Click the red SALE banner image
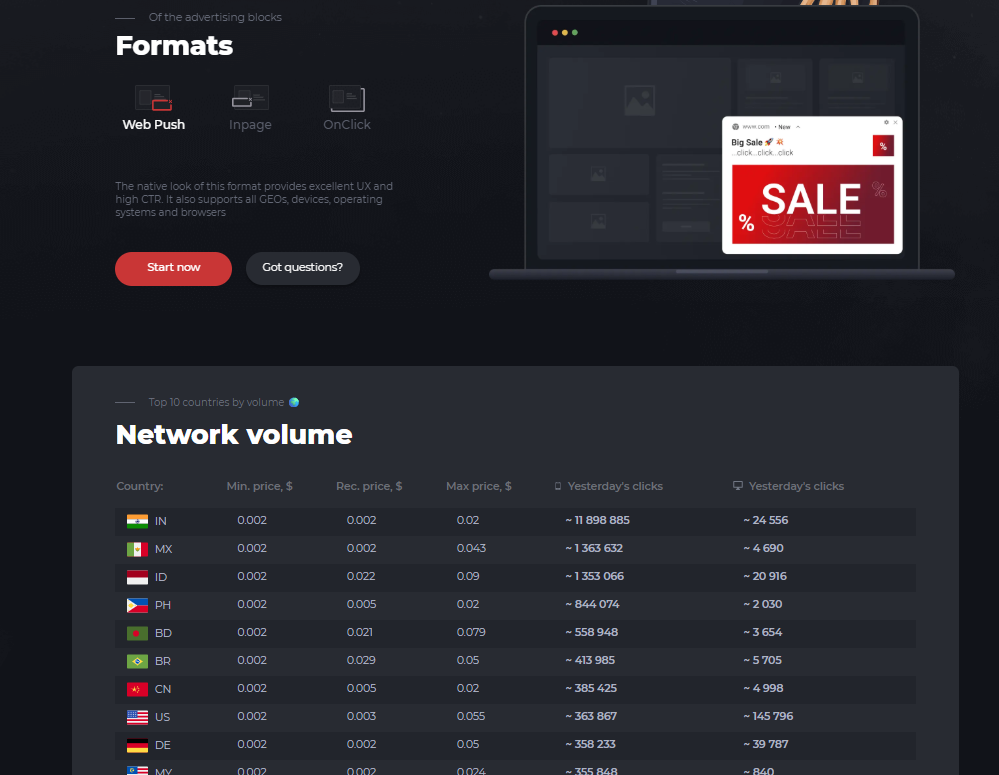The image size is (999, 775). point(811,205)
